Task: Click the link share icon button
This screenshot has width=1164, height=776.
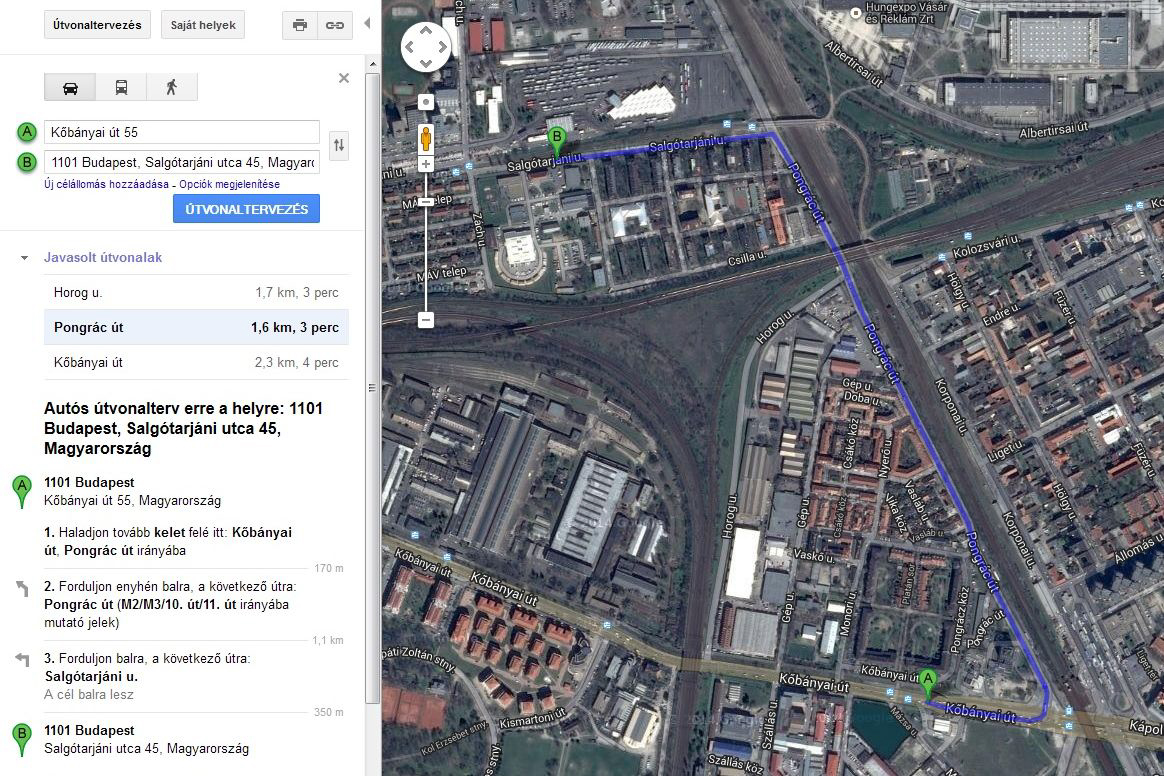Action: 335,25
